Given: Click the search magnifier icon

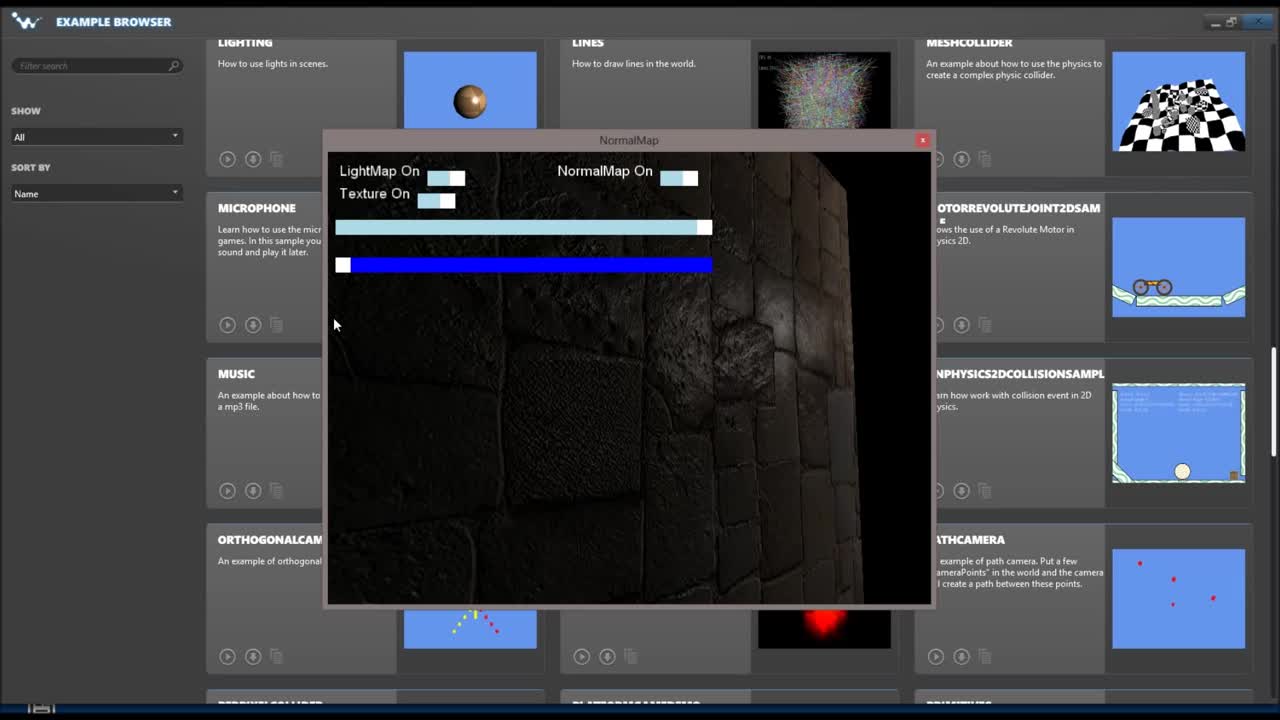Looking at the screenshot, I should [173, 66].
